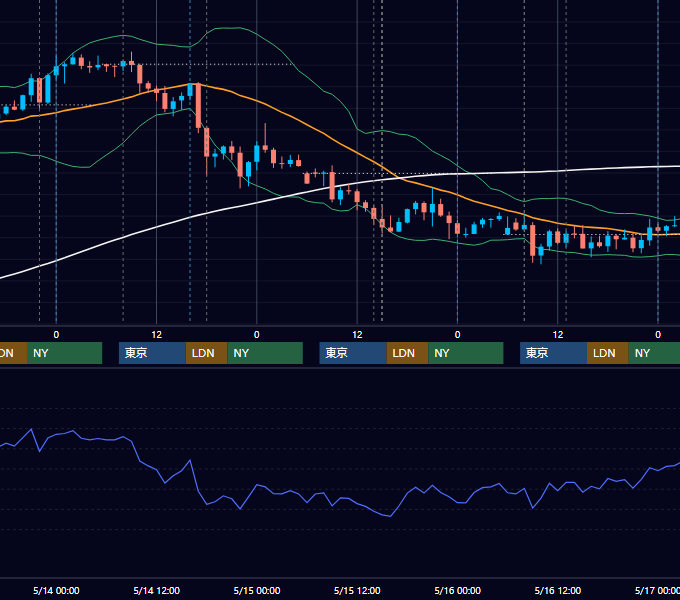Click hour label 12 above 5/15 12:00
This screenshot has height=600, width=680.
coord(357,335)
